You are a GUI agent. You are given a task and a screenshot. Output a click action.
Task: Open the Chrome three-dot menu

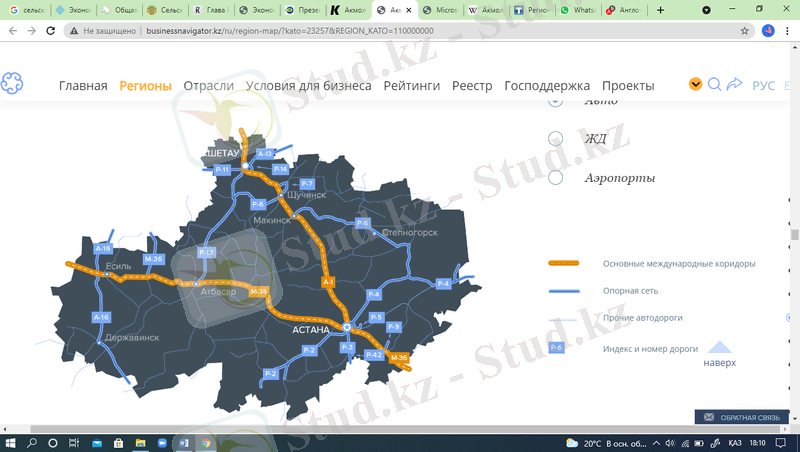click(x=788, y=31)
